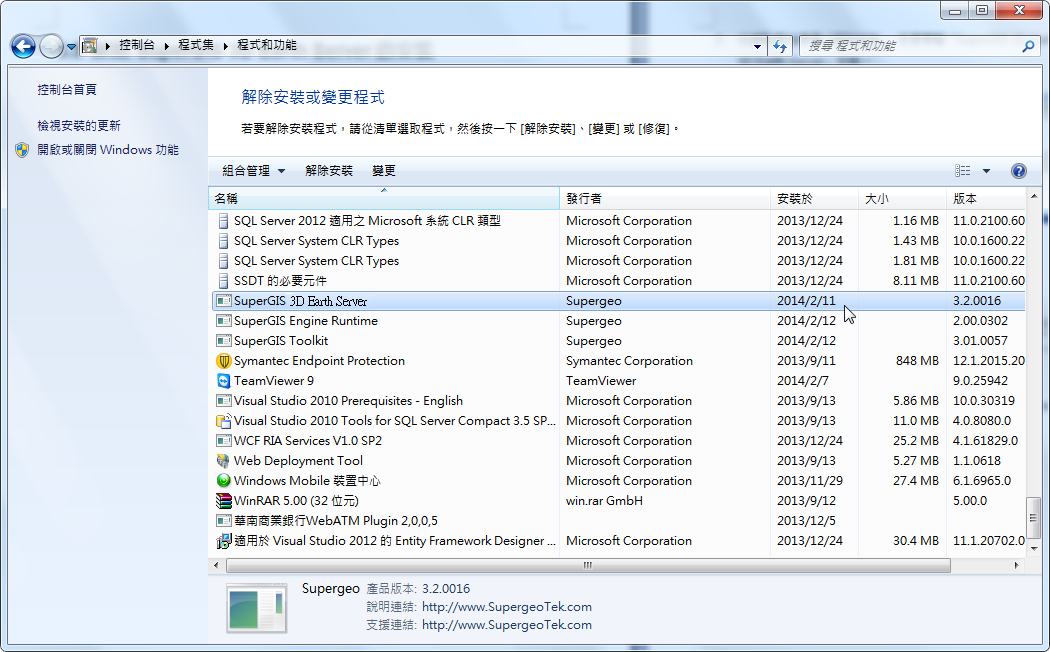Select SuperGIS Toolkit program name

281,341
